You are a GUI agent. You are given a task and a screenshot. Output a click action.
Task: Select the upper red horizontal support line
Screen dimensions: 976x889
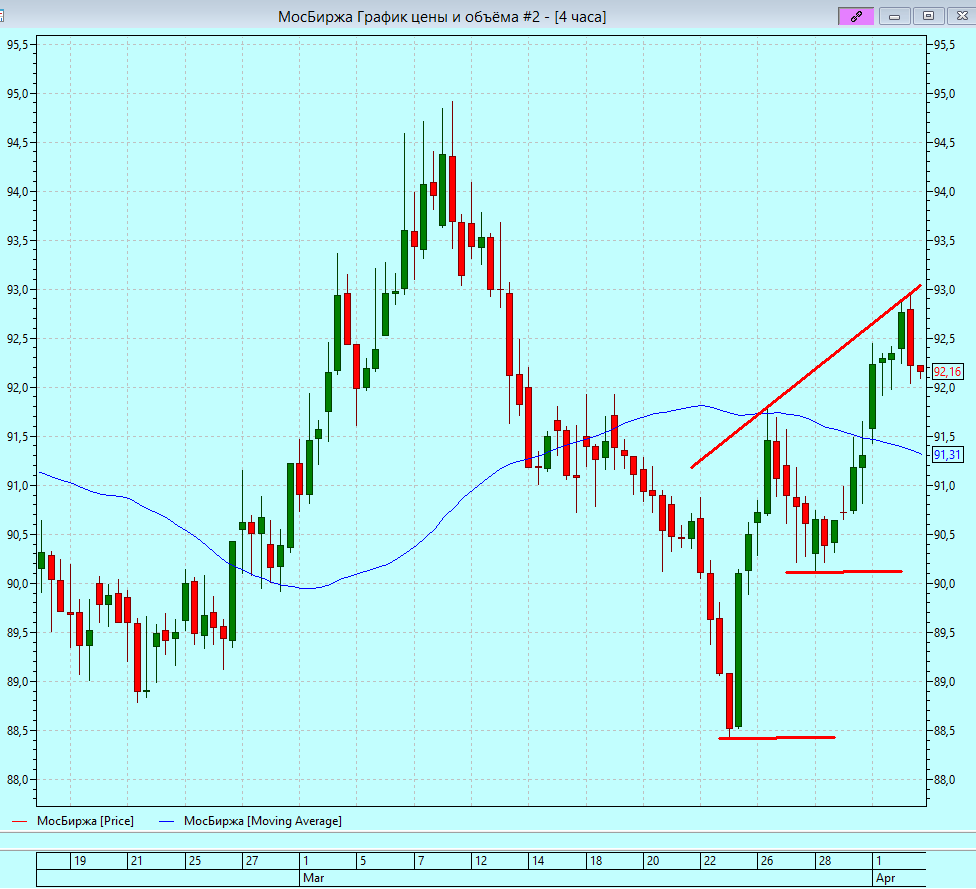(x=843, y=572)
